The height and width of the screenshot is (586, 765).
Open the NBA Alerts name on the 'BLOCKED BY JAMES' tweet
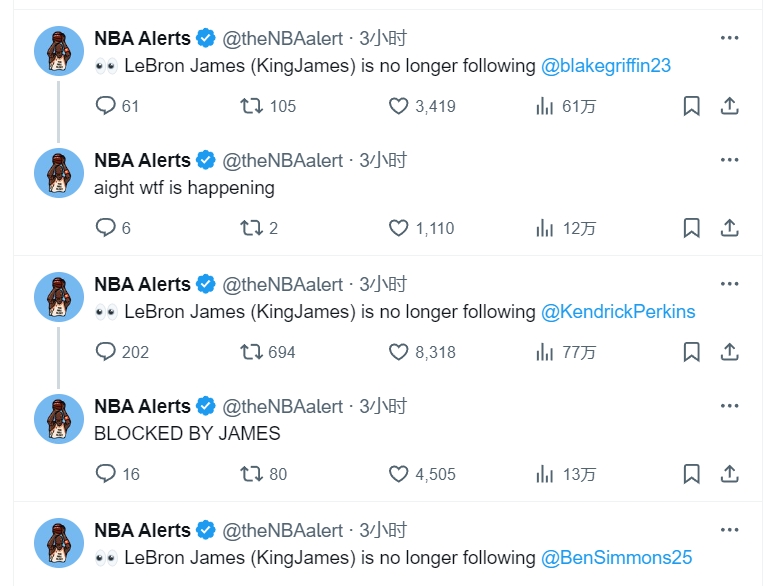click(x=142, y=406)
